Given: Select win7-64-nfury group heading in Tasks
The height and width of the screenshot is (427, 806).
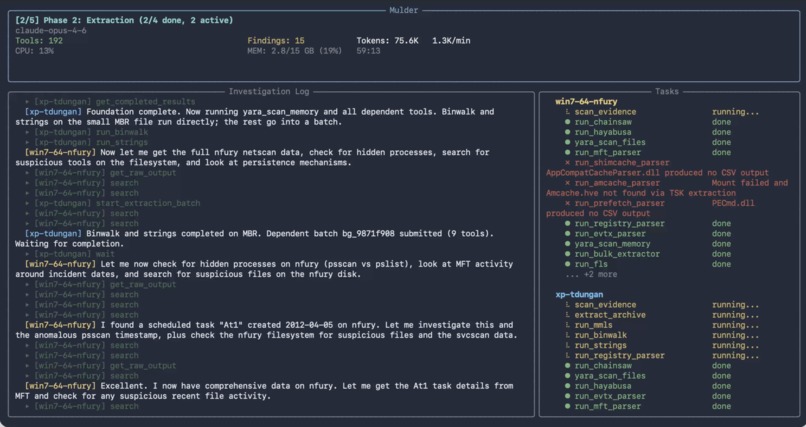Looking at the screenshot, I should point(586,102).
